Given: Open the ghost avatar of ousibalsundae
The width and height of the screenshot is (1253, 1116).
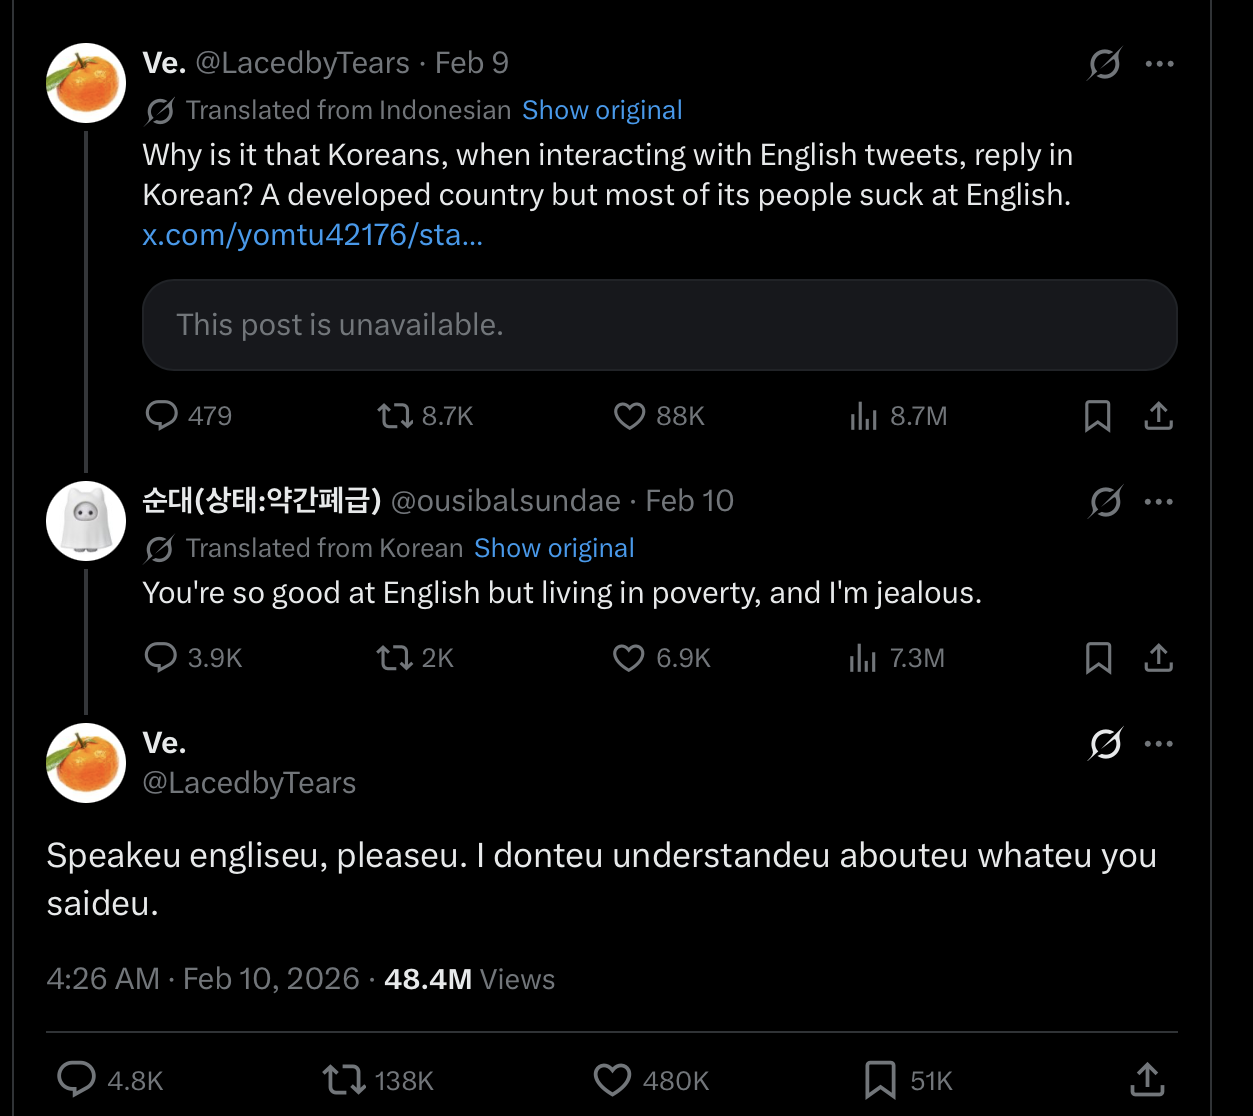Looking at the screenshot, I should tap(86, 521).
